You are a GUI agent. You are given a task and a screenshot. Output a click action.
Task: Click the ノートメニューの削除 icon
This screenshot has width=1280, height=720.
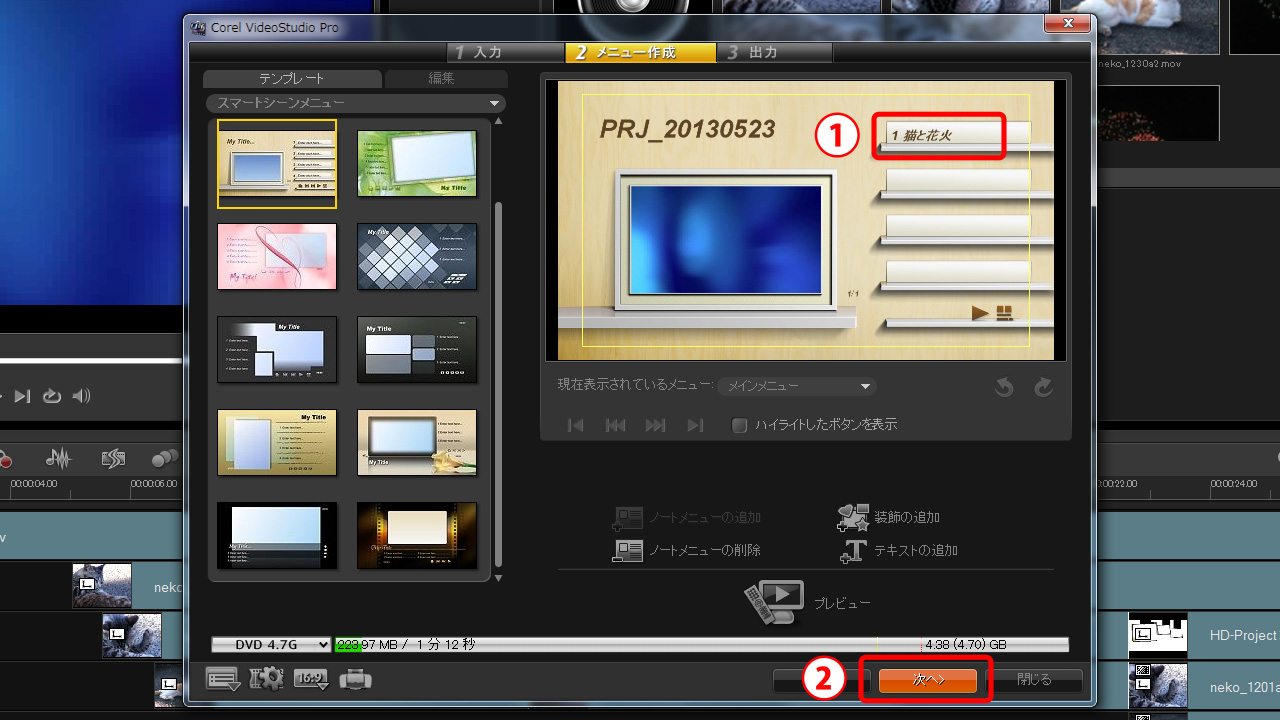pos(628,550)
